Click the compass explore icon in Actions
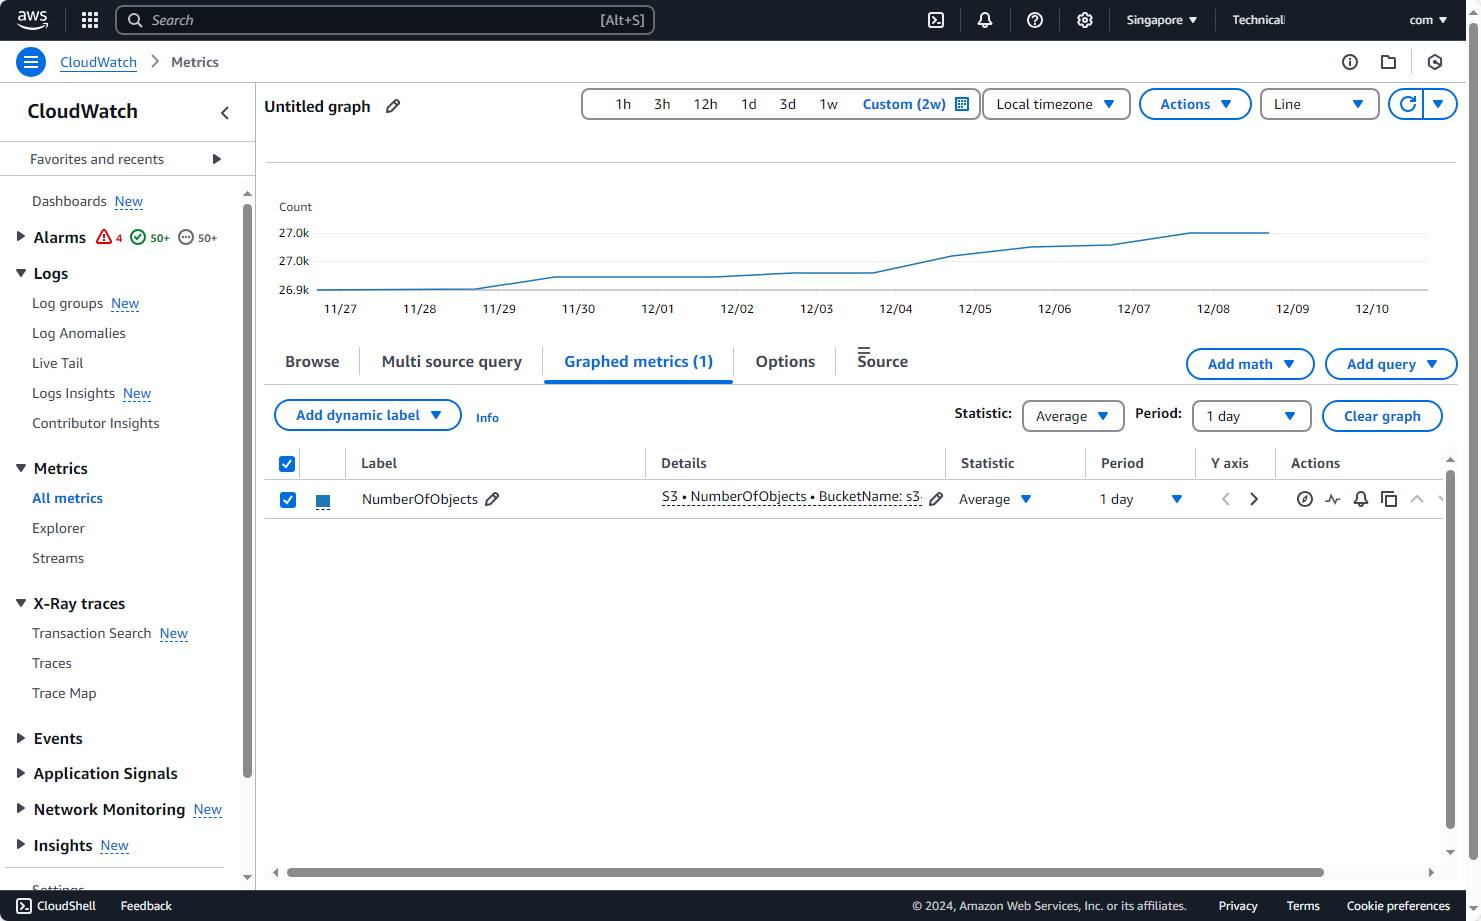The image size is (1481, 921). (x=1305, y=499)
